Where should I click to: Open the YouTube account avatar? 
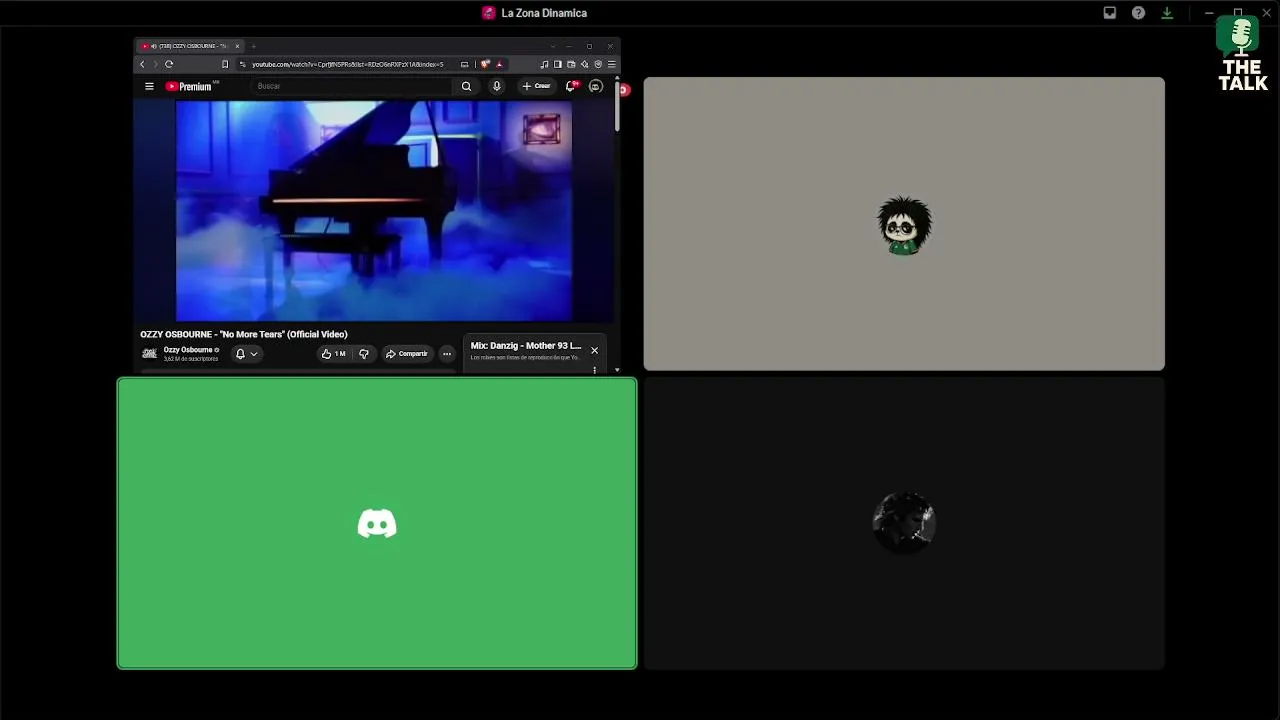pyautogui.click(x=596, y=86)
